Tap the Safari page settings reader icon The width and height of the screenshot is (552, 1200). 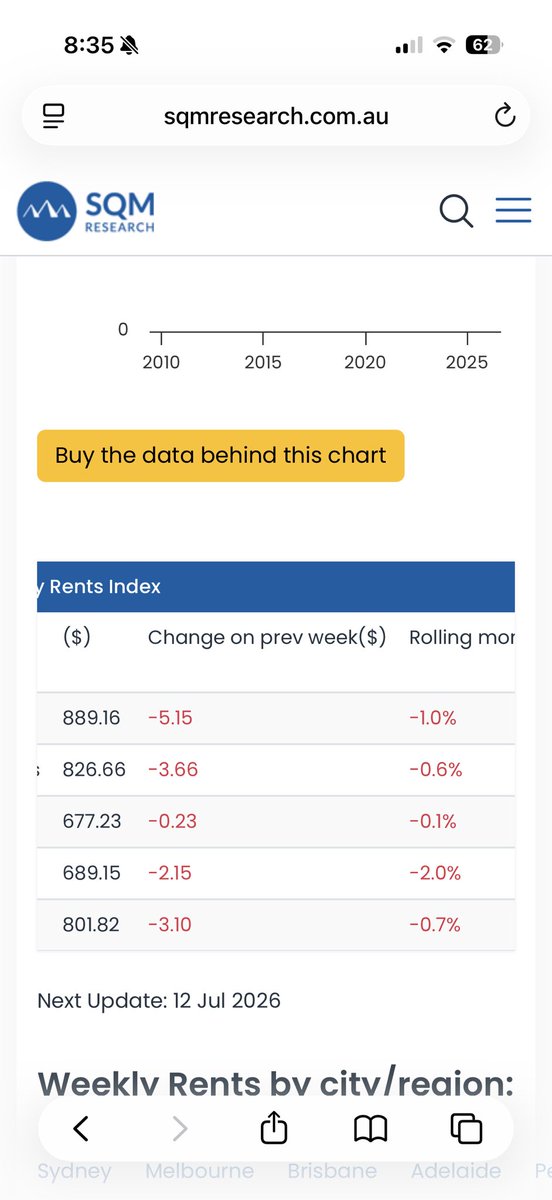click(x=54, y=116)
